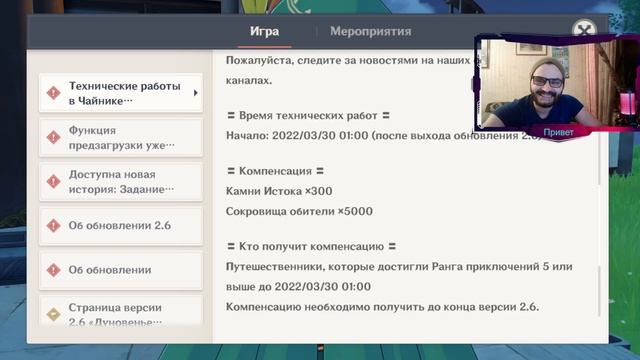Click heading Кто получит компенсацию
The height and width of the screenshot is (360, 640).
point(311,247)
